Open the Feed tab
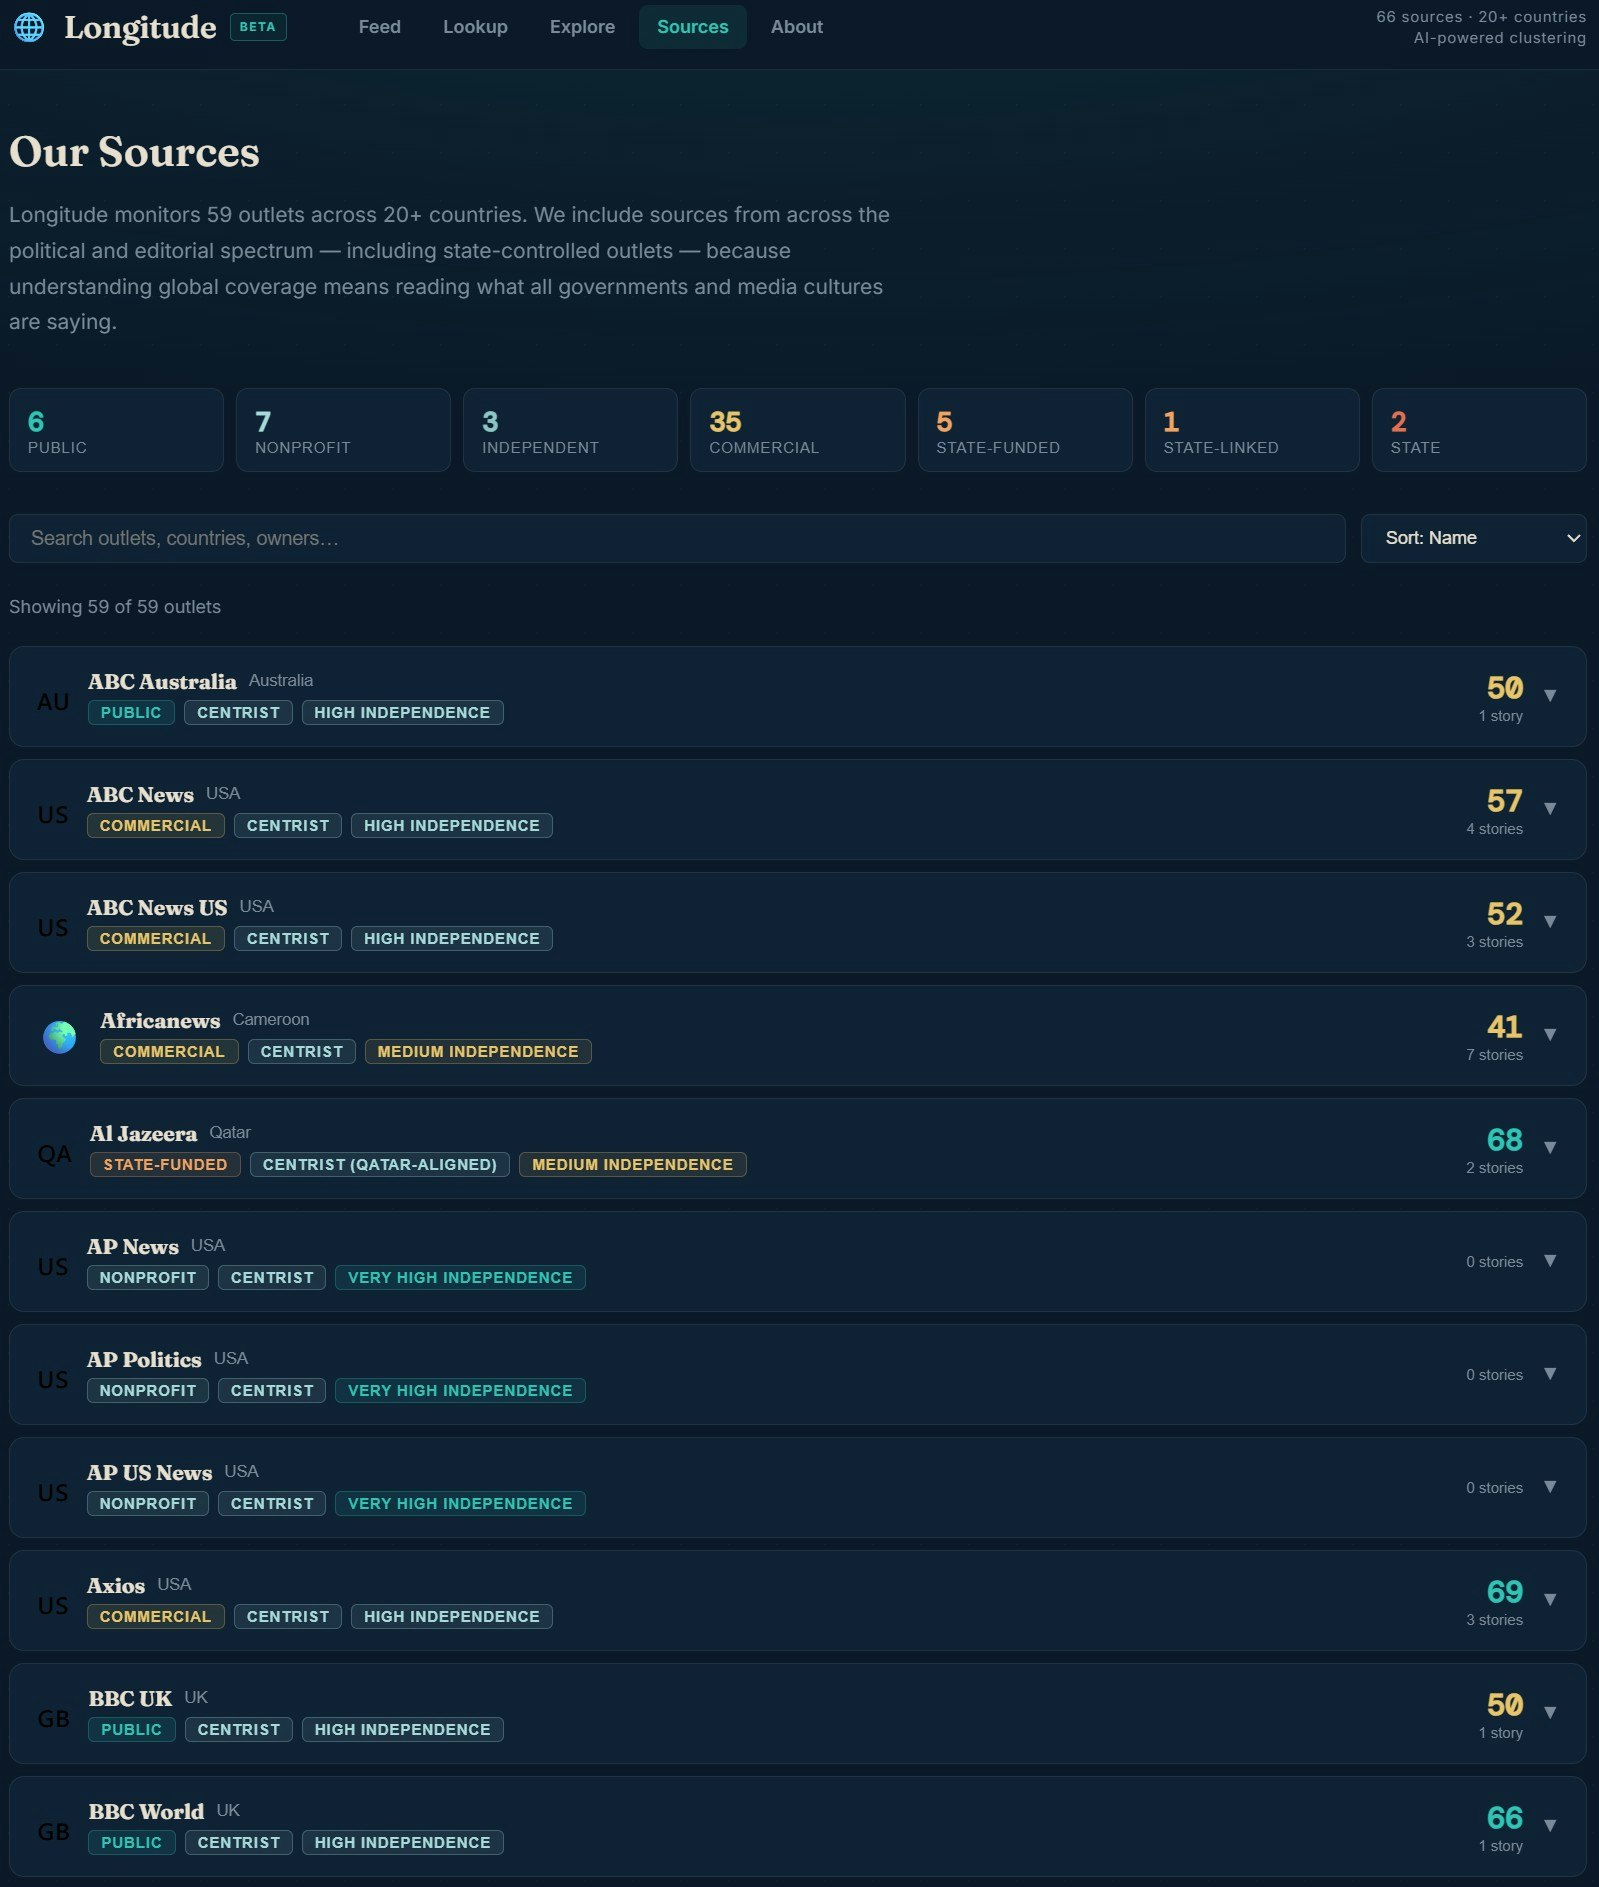Screen dimensions: 1599x1887 [380, 27]
